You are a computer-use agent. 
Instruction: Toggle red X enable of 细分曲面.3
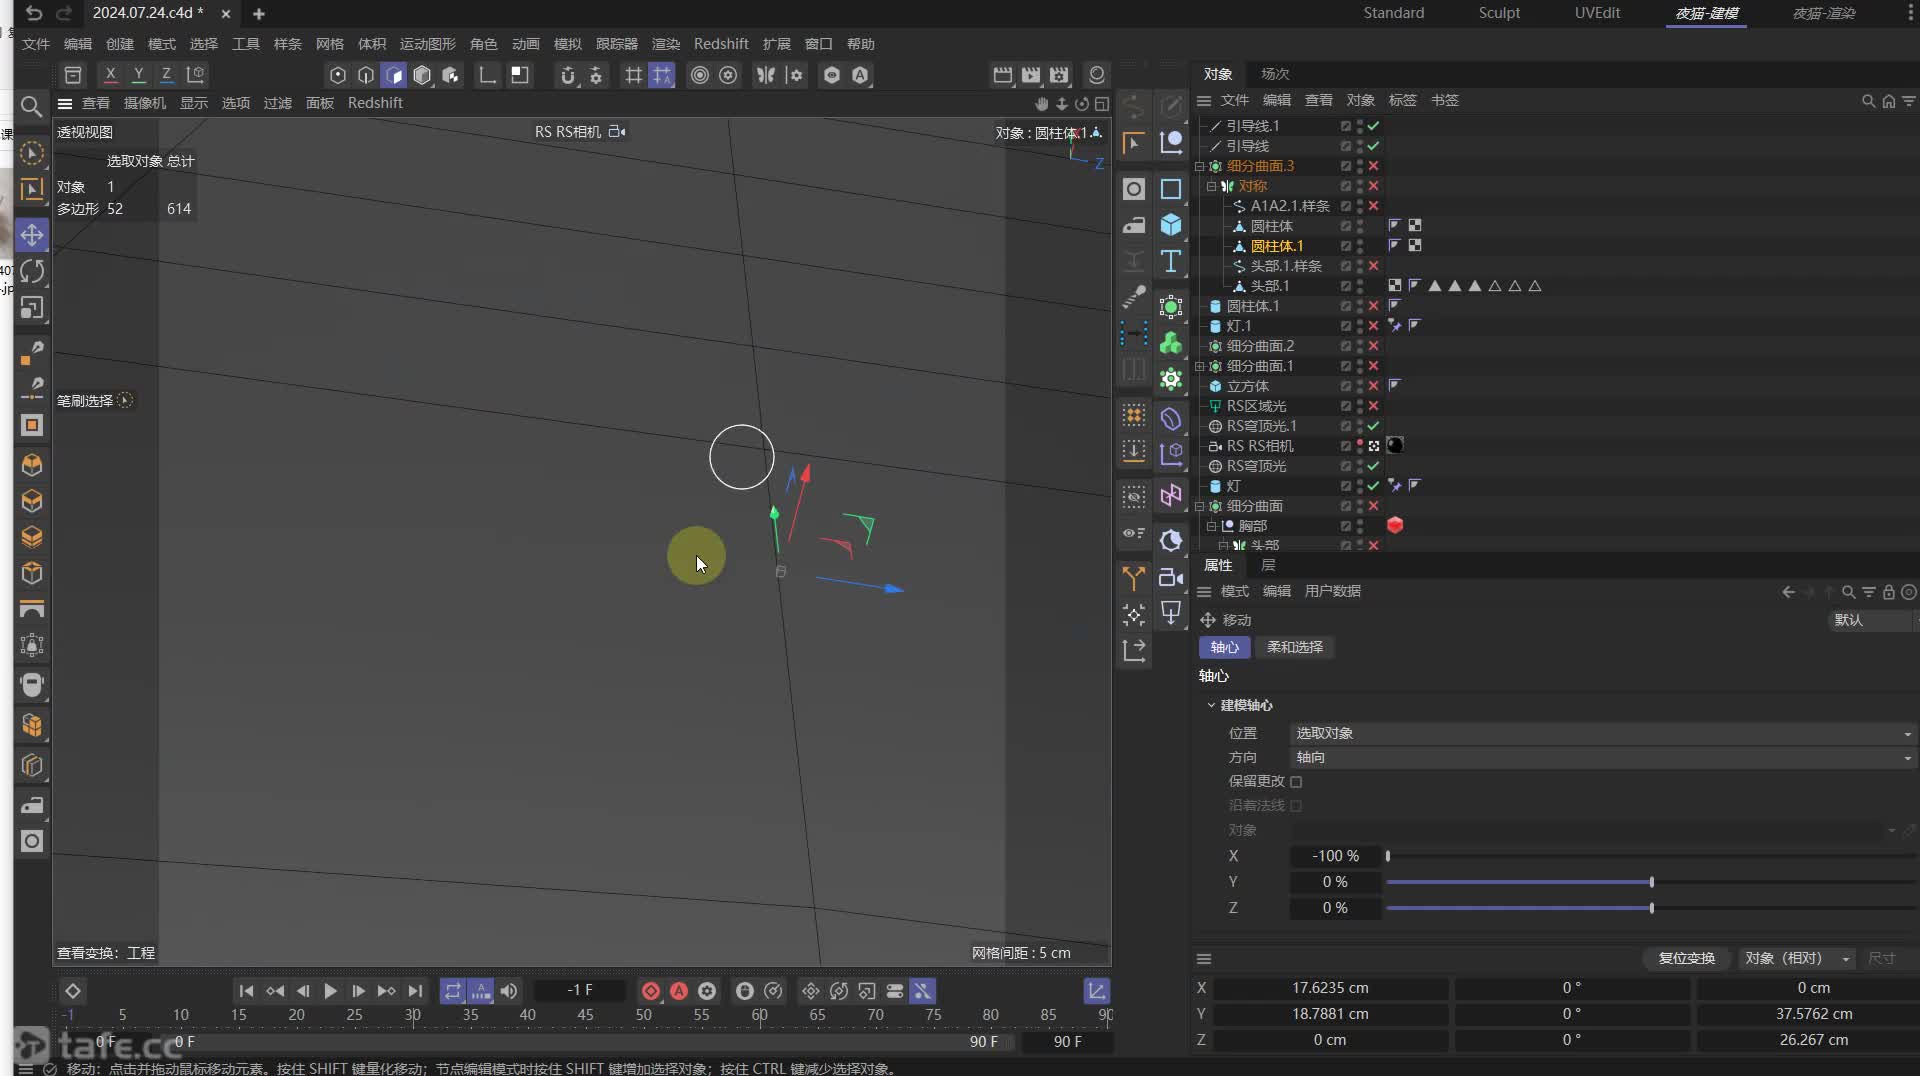coord(1374,166)
